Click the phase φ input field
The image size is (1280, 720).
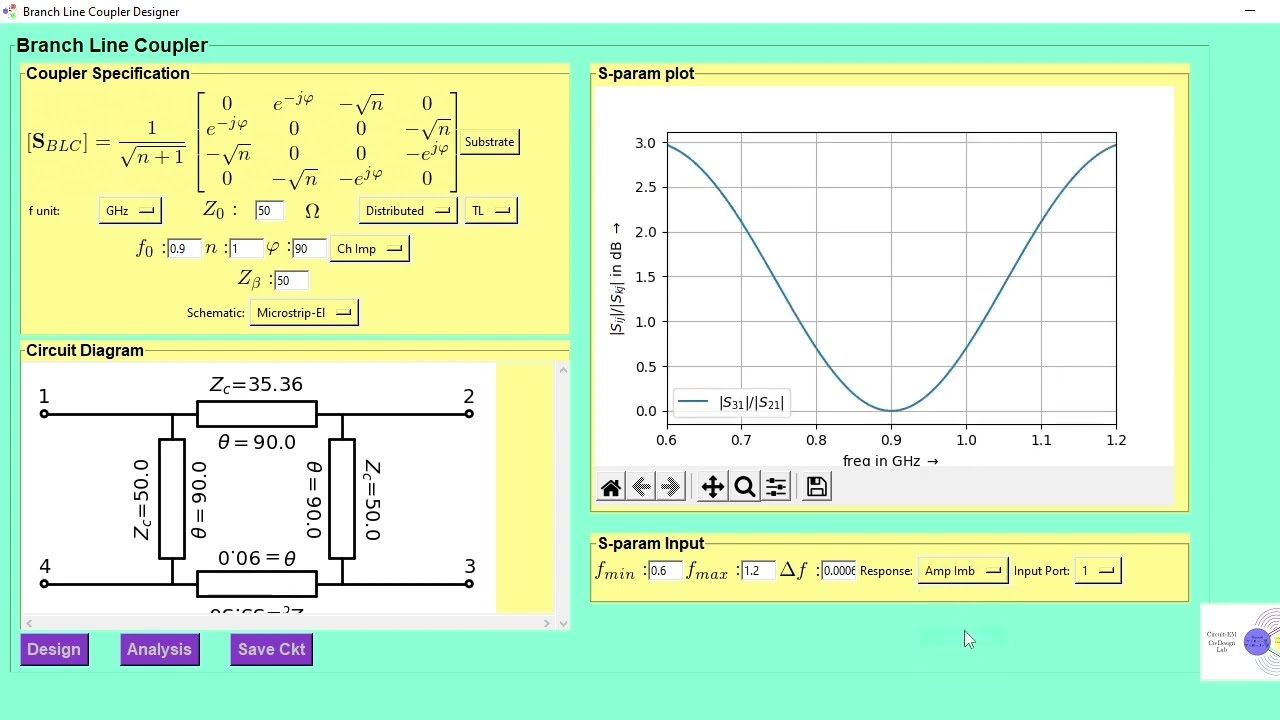coord(309,249)
